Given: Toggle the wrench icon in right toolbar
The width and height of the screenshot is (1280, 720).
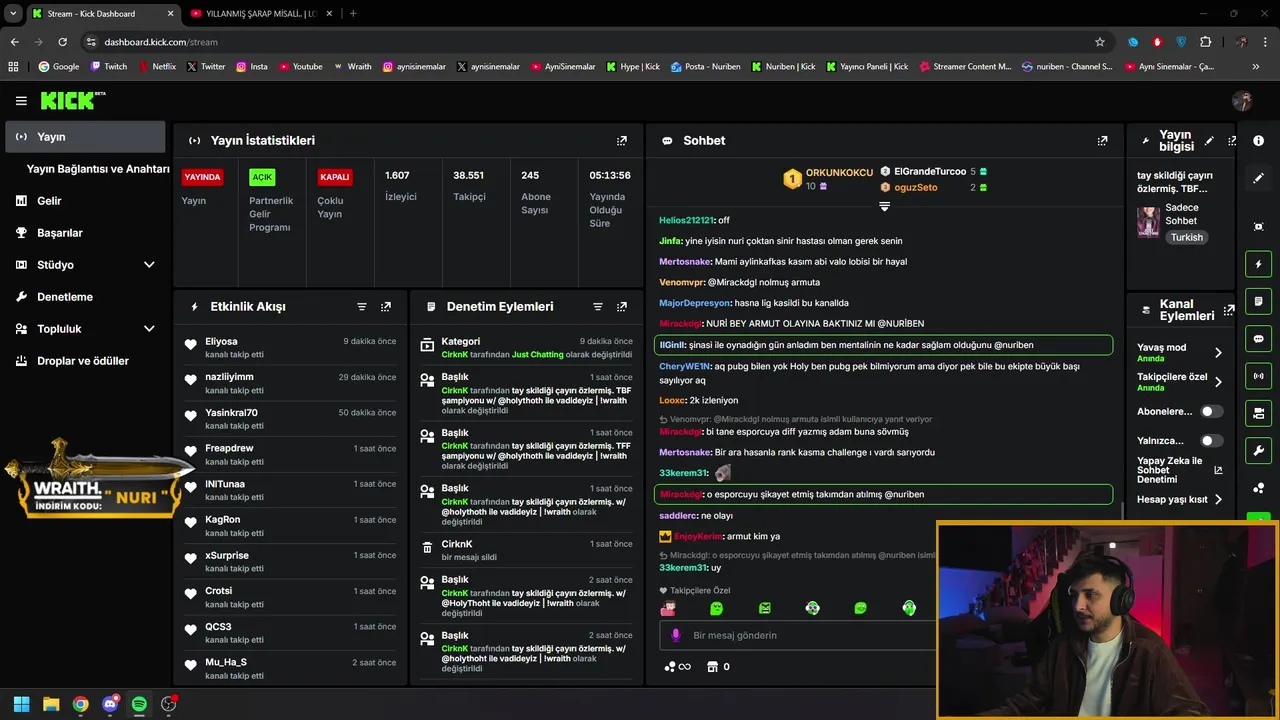Looking at the screenshot, I should pos(1259,450).
